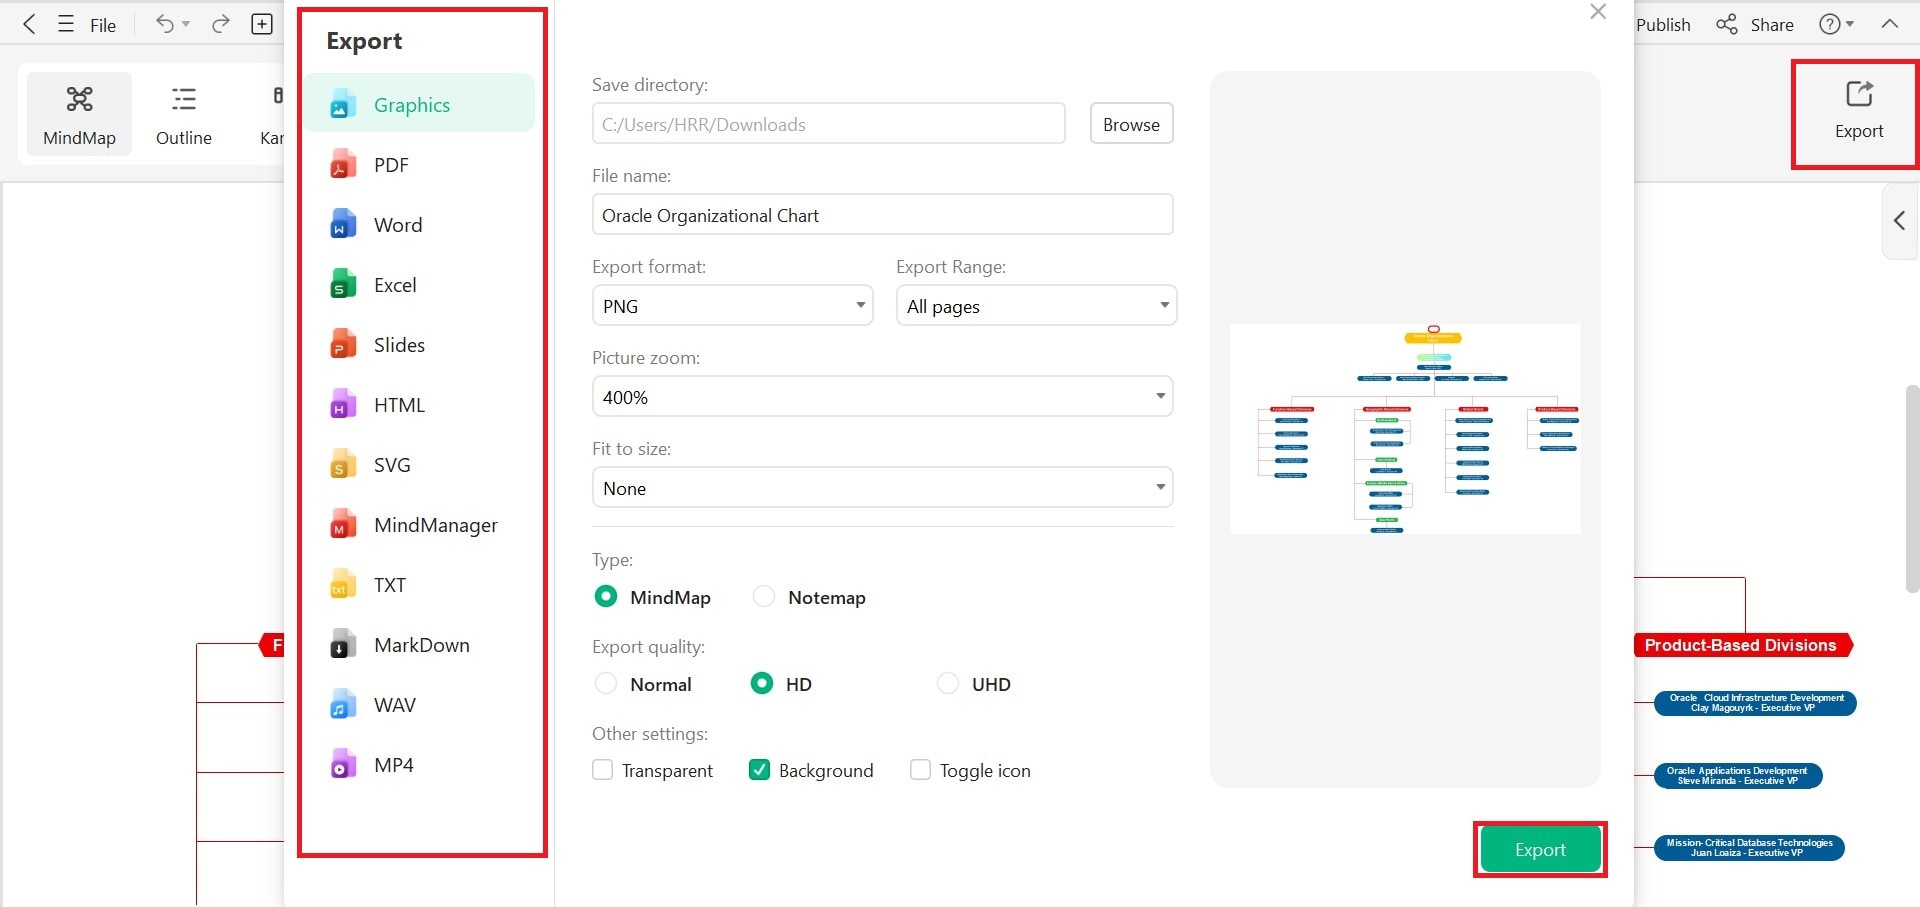This screenshot has width=1920, height=907.
Task: Select the Oracle Applications Development node
Action: tap(1737, 776)
